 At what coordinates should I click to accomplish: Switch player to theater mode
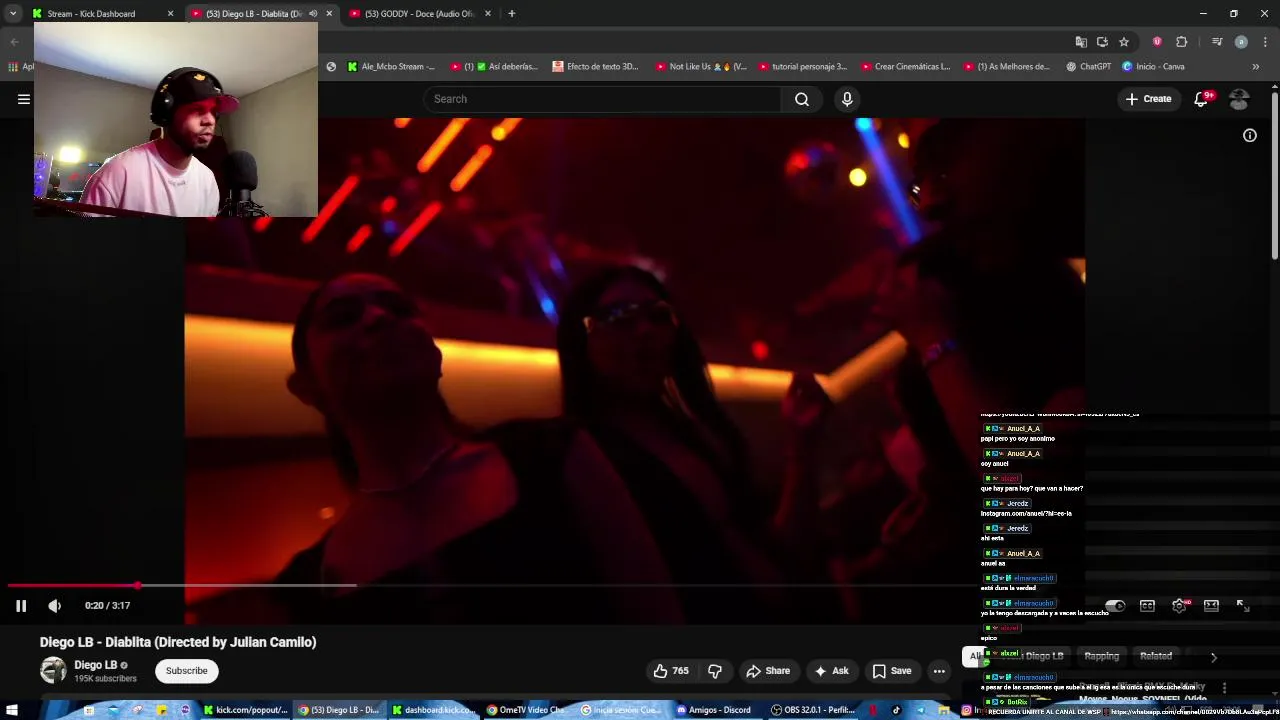[1211, 606]
